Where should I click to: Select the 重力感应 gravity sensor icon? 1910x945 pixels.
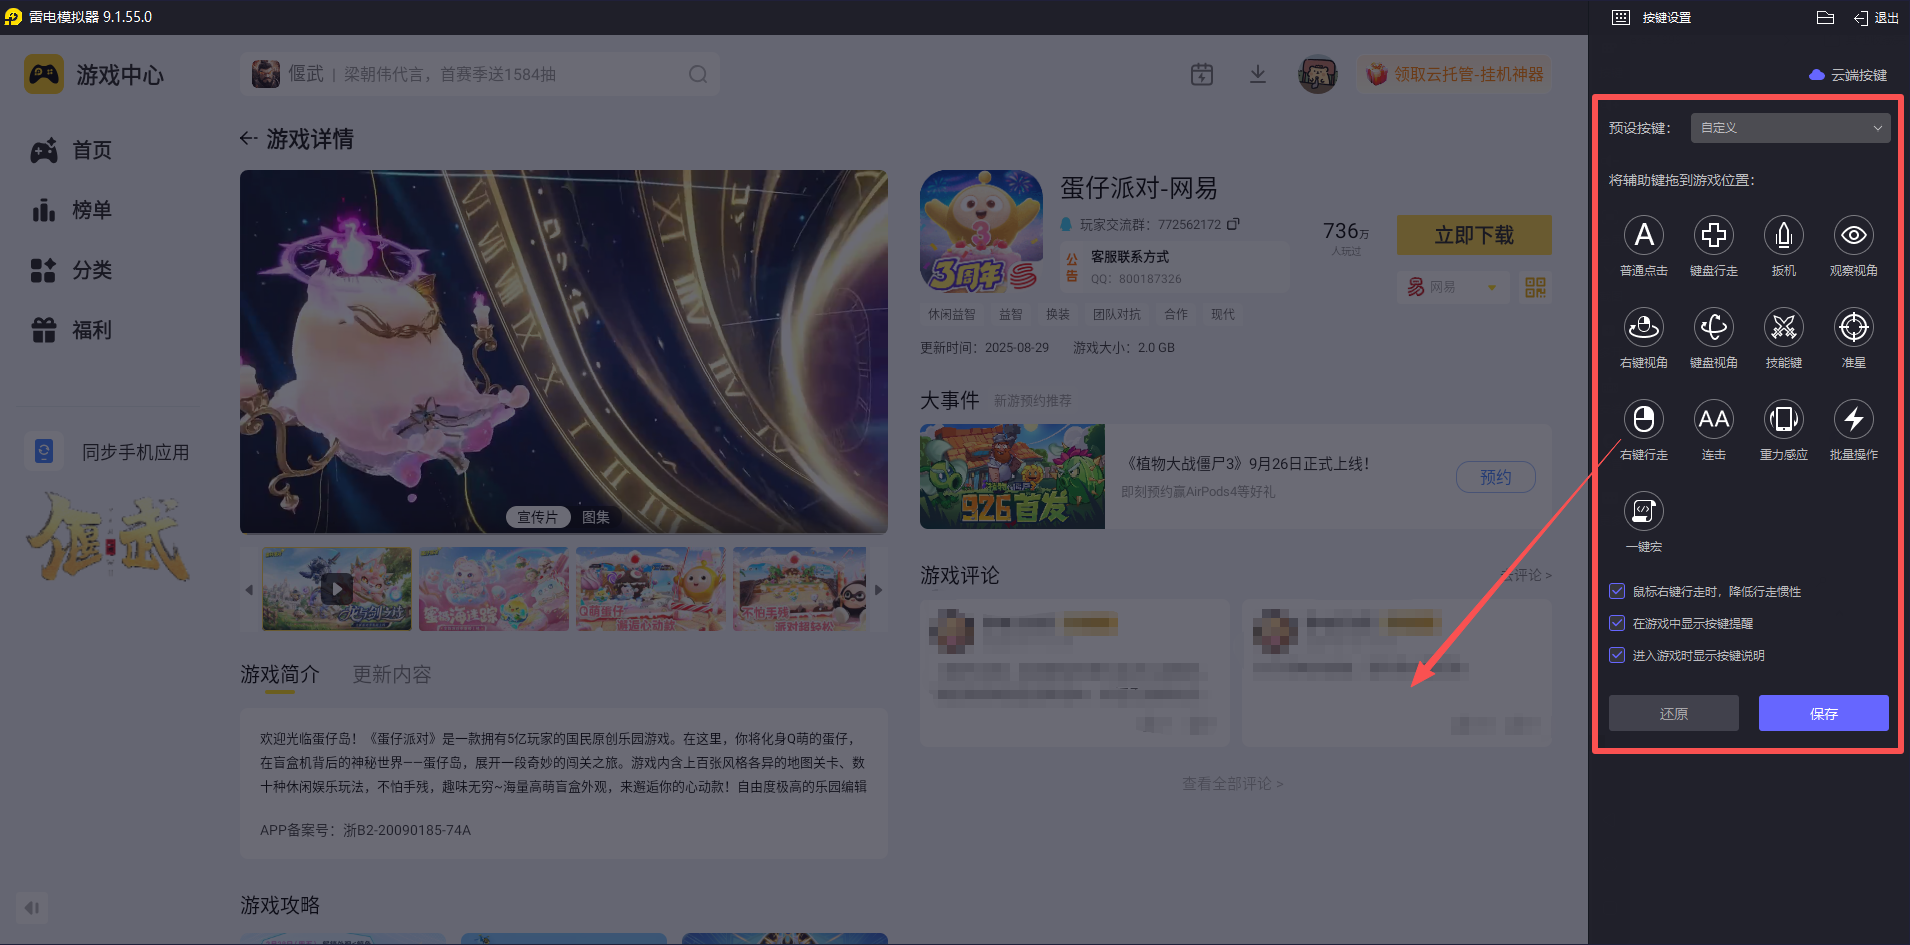tap(1783, 419)
